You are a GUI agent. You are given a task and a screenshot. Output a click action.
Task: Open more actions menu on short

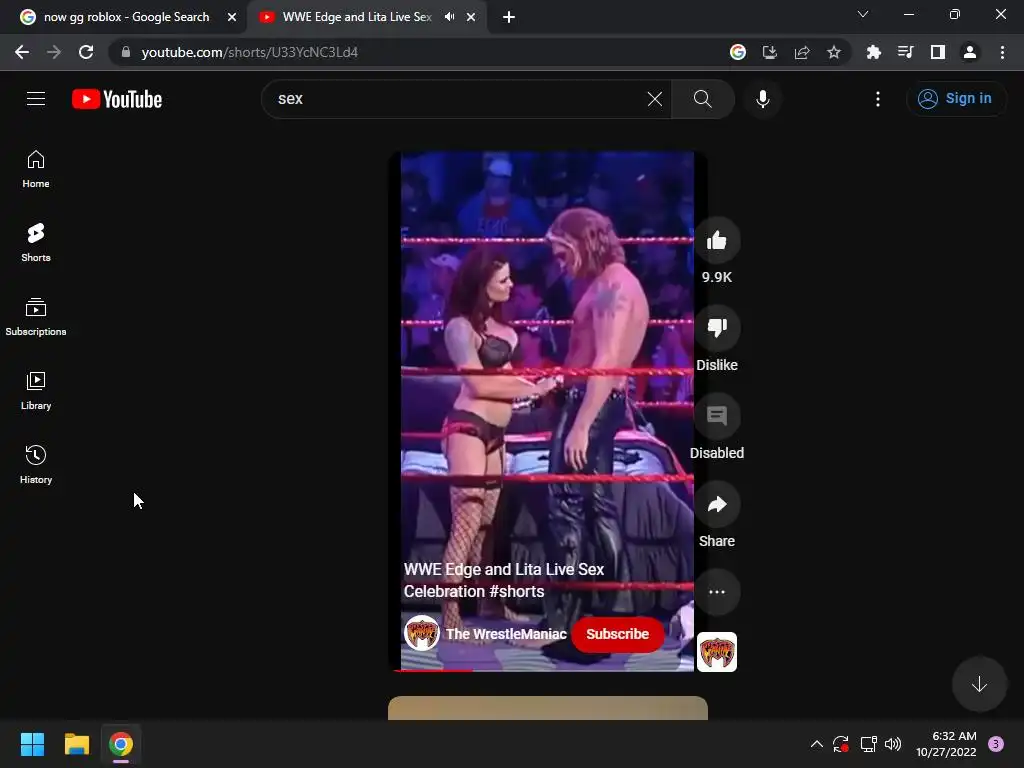click(717, 592)
